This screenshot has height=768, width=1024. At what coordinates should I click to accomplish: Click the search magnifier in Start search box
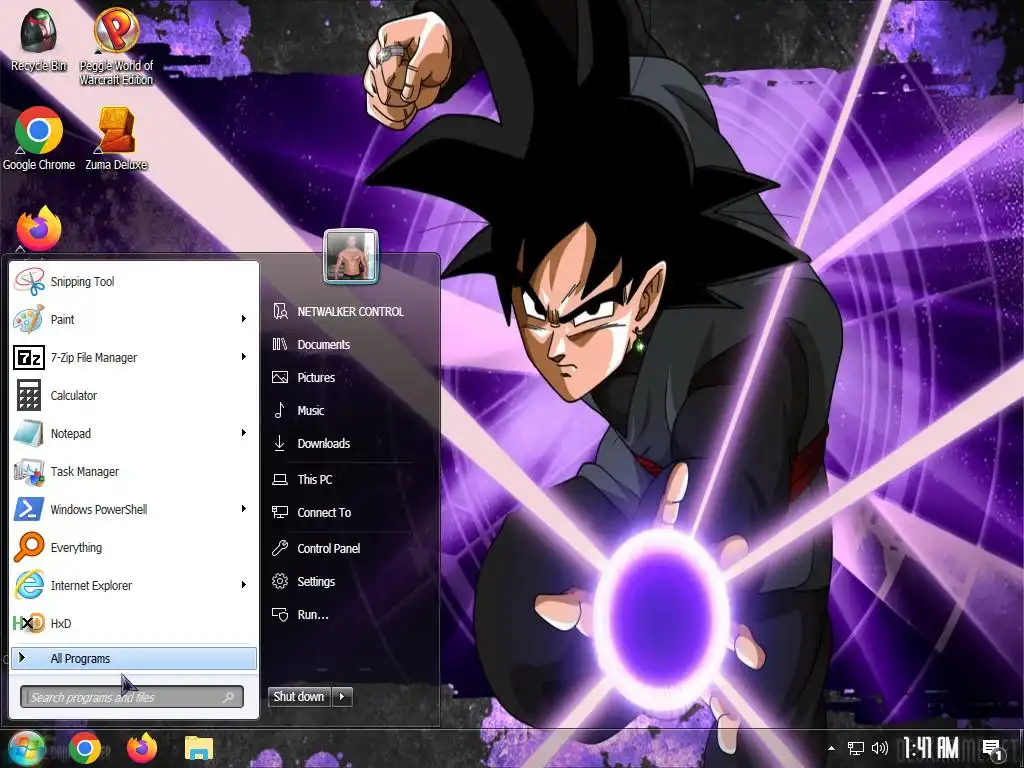(x=228, y=697)
